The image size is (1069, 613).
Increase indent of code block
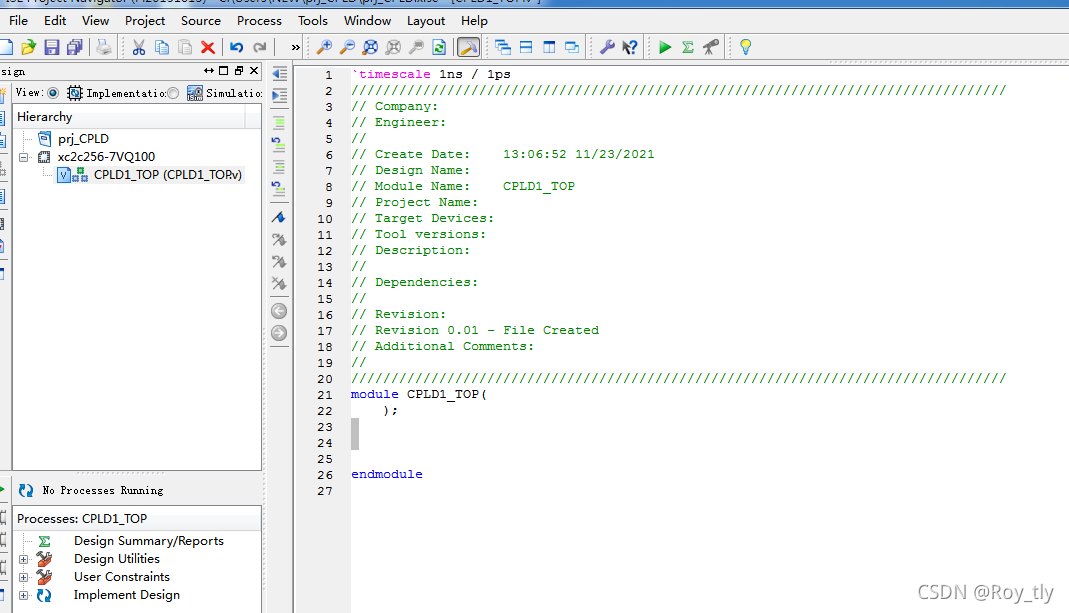(x=280, y=95)
